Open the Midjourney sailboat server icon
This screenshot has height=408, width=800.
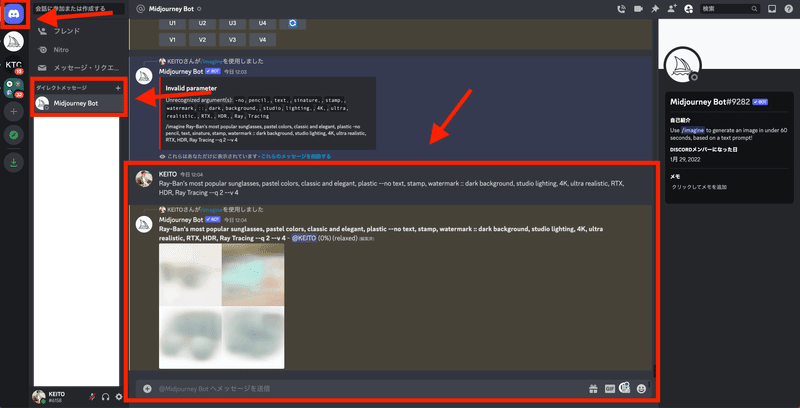(x=14, y=41)
